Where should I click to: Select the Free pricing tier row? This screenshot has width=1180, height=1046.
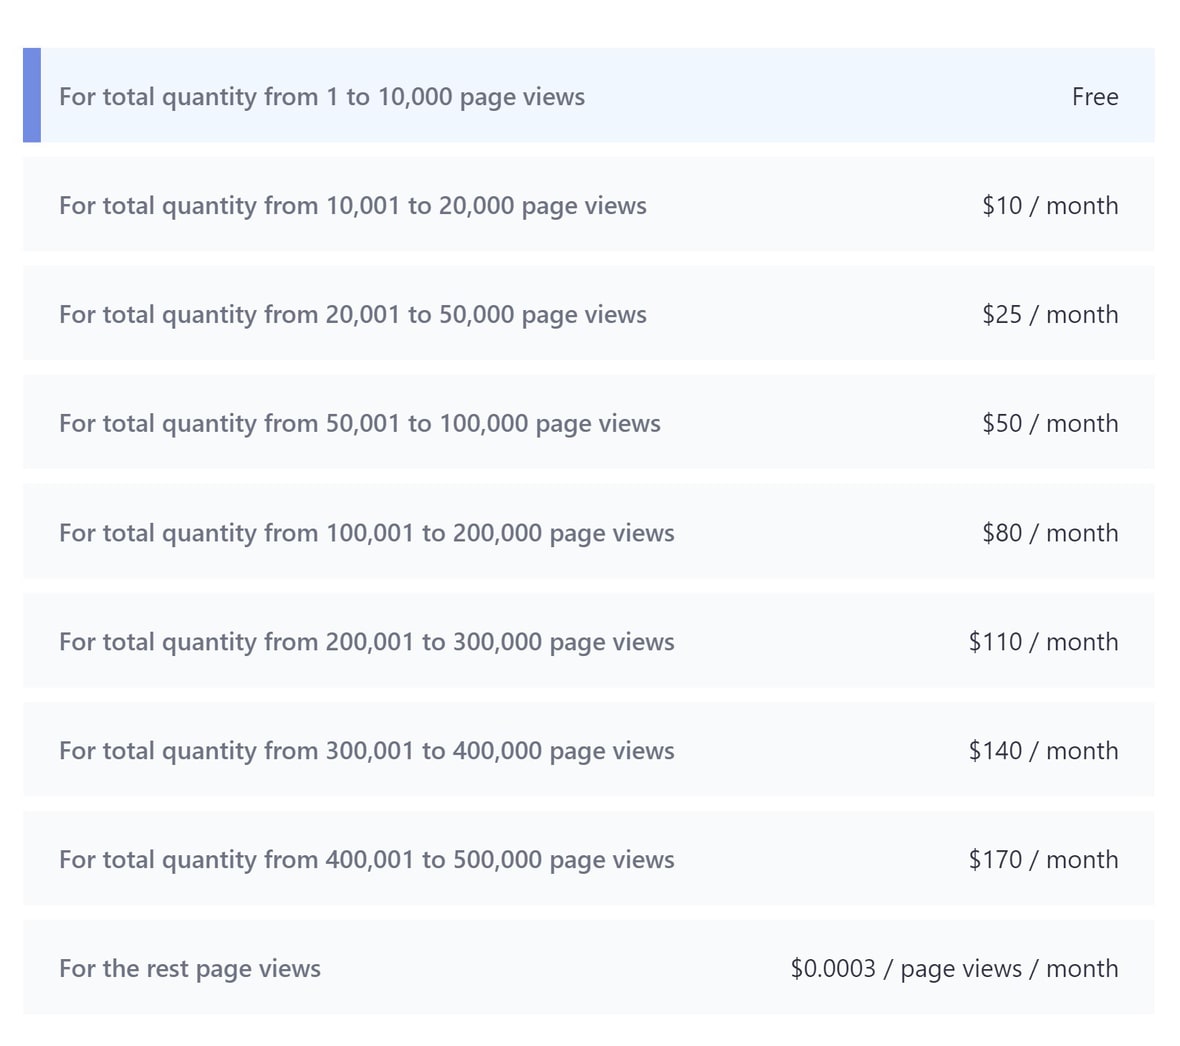coord(590,96)
